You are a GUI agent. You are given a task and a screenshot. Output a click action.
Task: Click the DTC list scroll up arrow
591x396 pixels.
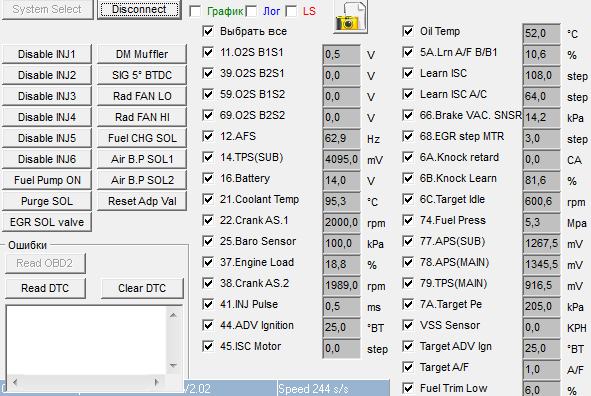pos(173,315)
